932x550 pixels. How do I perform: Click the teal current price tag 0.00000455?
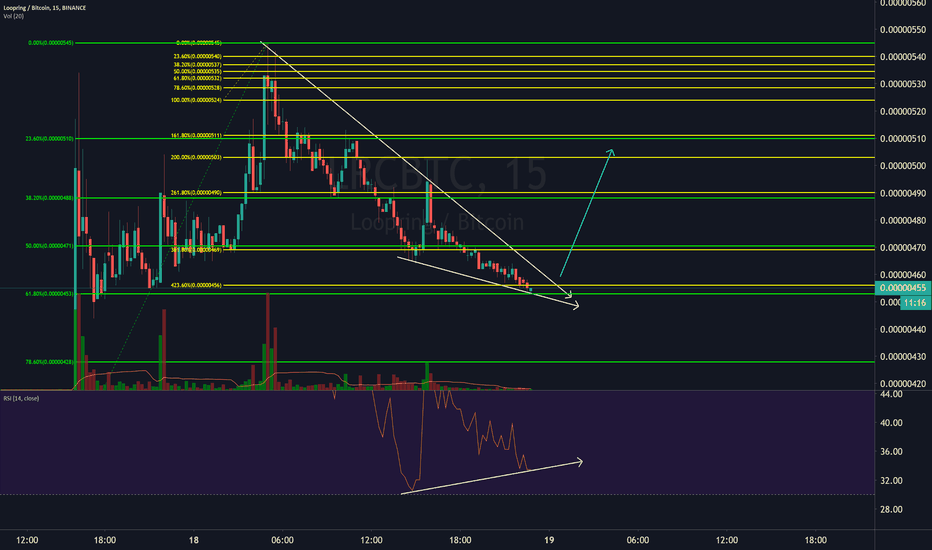pyautogui.click(x=903, y=288)
